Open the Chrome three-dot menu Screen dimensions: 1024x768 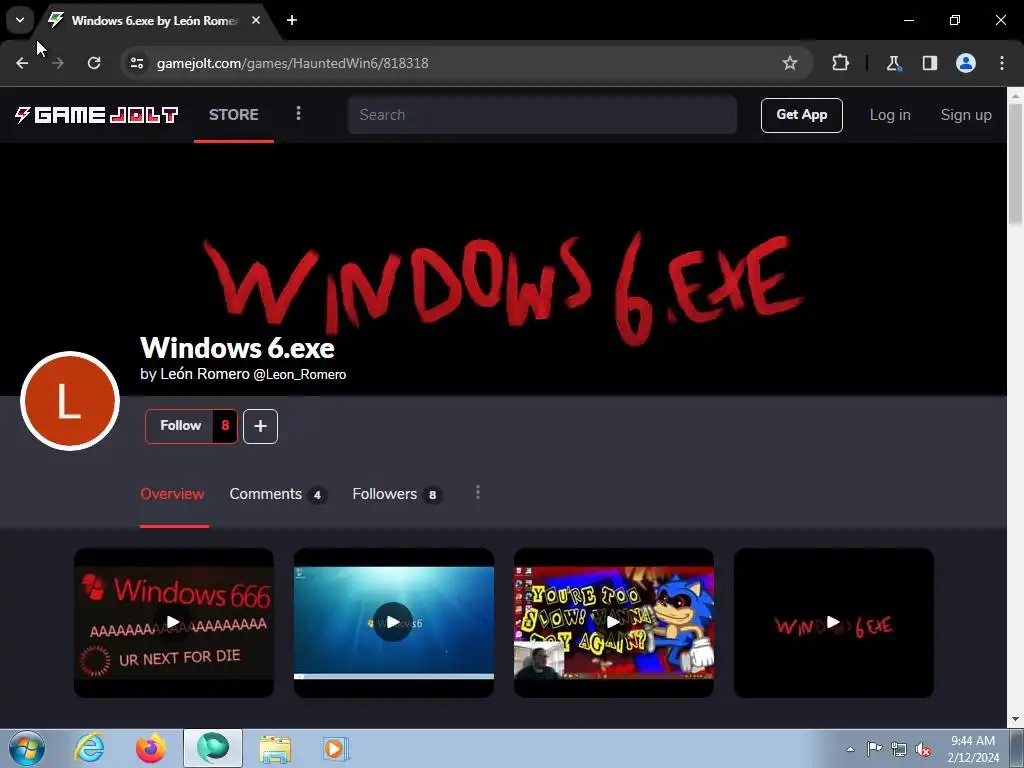coord(1002,63)
